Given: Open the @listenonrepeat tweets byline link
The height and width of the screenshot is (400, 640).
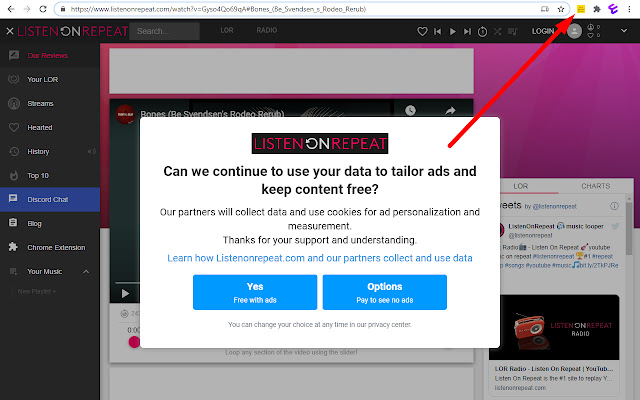Looking at the screenshot, I should click(554, 207).
